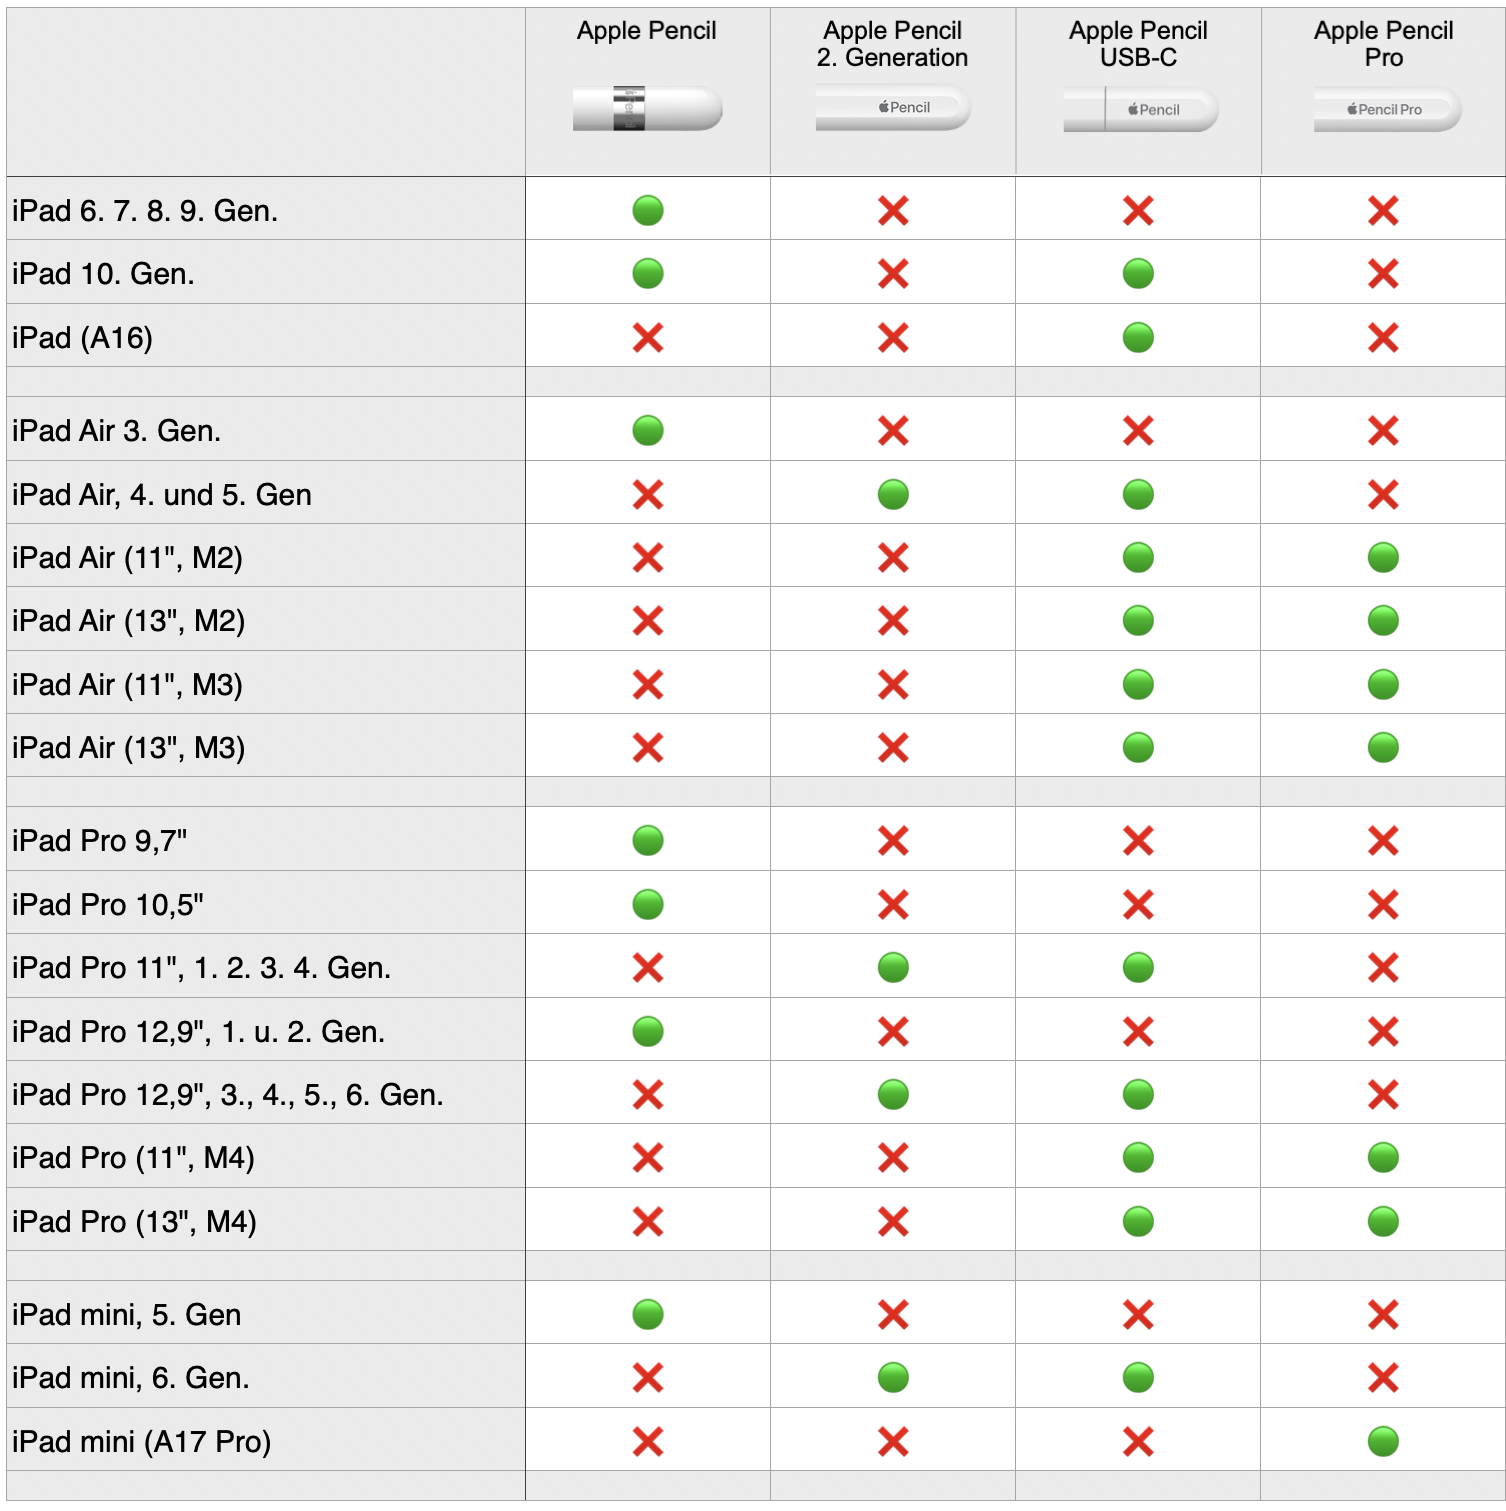This screenshot has width=1506, height=1511.
Task: Click green dot for iPad mini (A17 Pro) Pencil Pro
Action: coord(1383,1441)
